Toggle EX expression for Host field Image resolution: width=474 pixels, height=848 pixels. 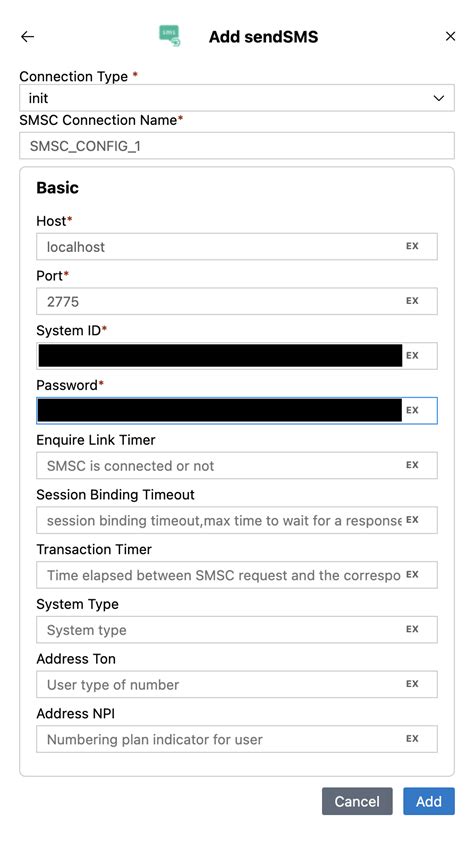coord(412,246)
